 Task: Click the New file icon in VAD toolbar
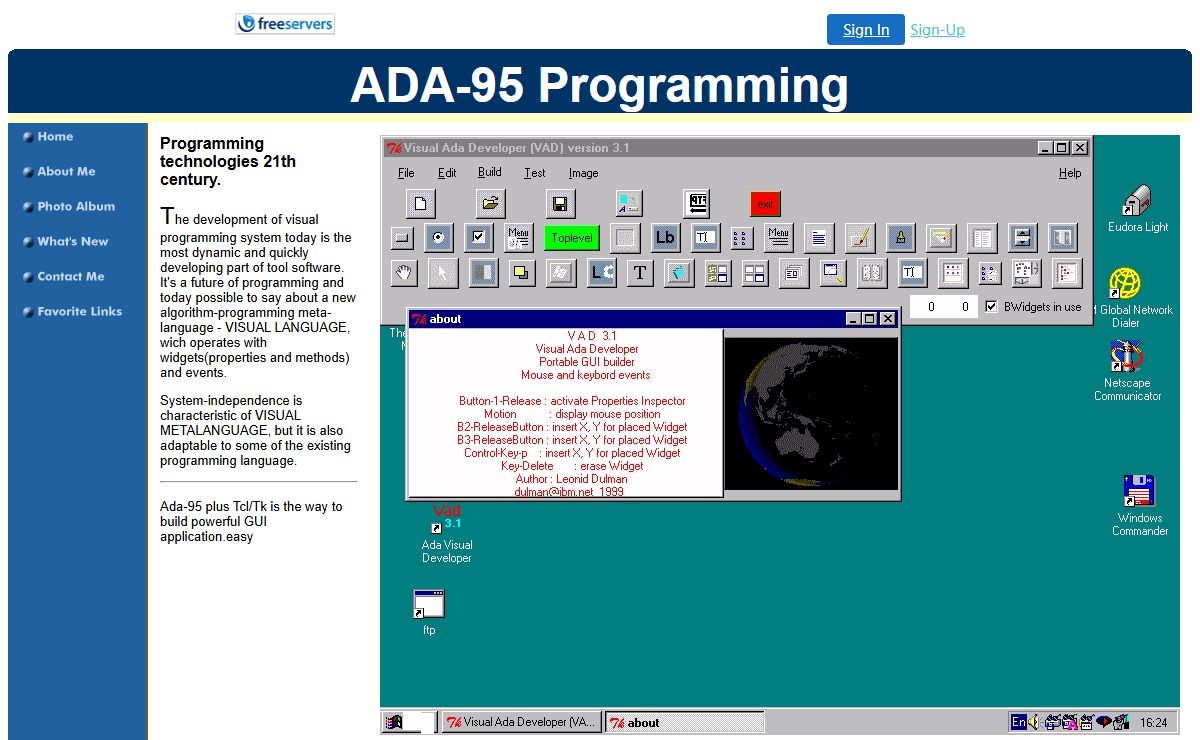click(420, 204)
